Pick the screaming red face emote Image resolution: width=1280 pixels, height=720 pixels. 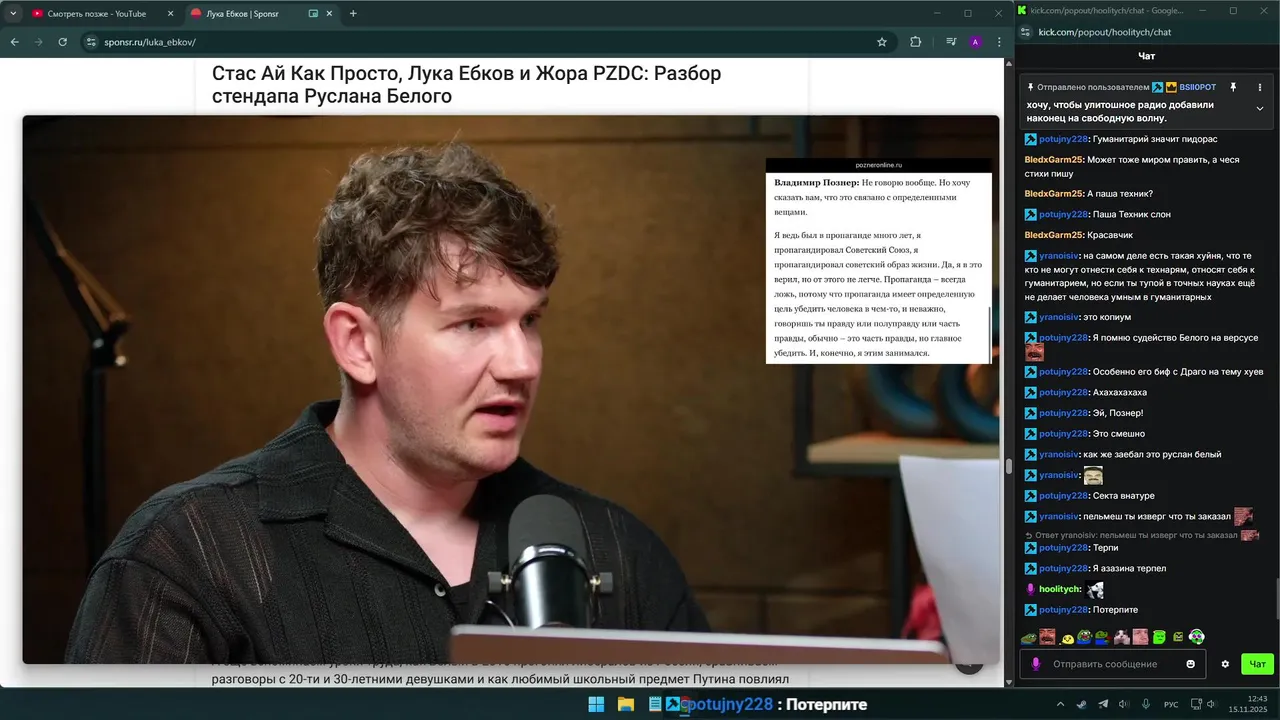pos(1047,637)
